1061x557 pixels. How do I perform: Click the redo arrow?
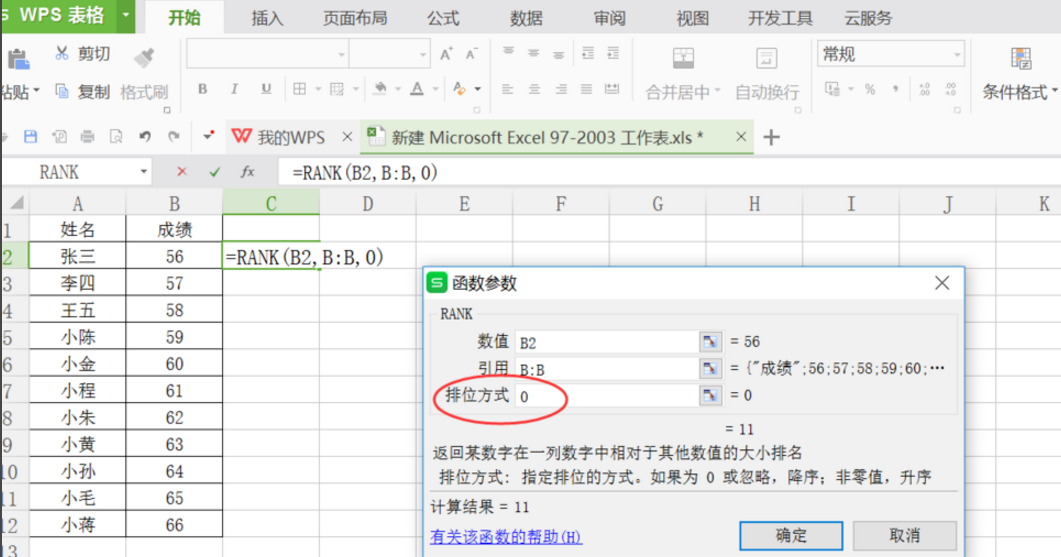tap(173, 137)
